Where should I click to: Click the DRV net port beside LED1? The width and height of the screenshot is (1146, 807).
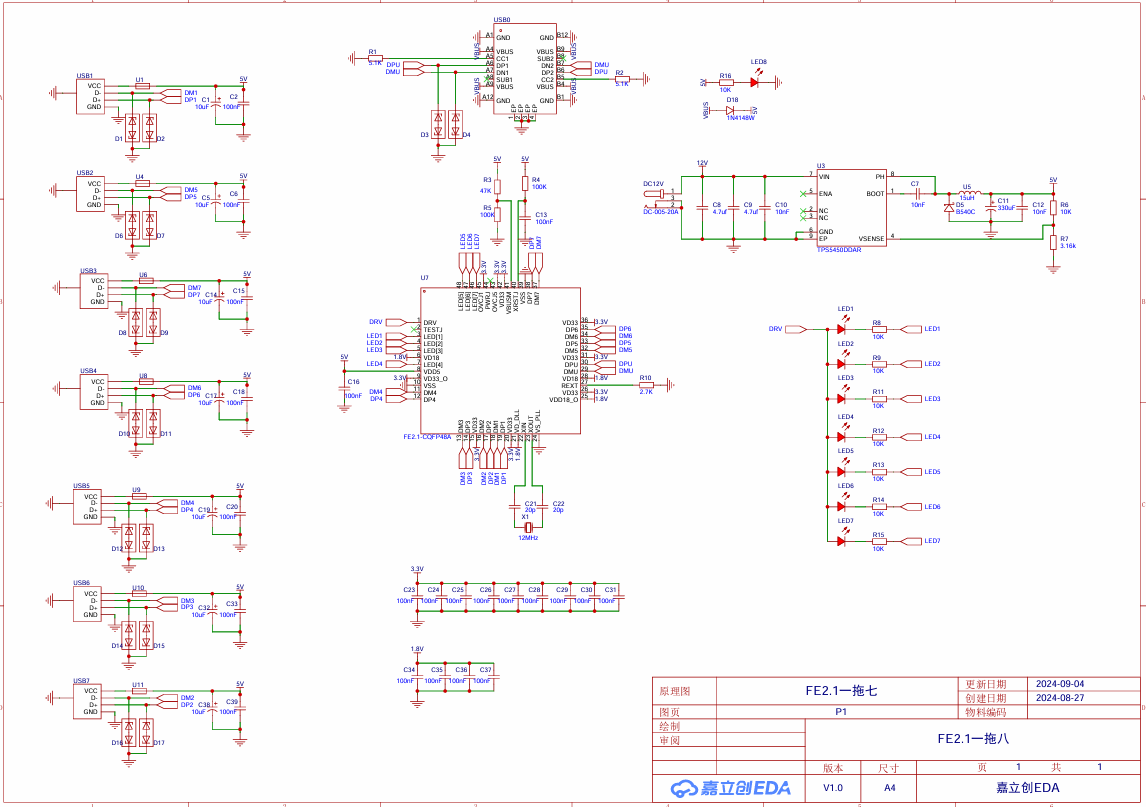(x=796, y=330)
